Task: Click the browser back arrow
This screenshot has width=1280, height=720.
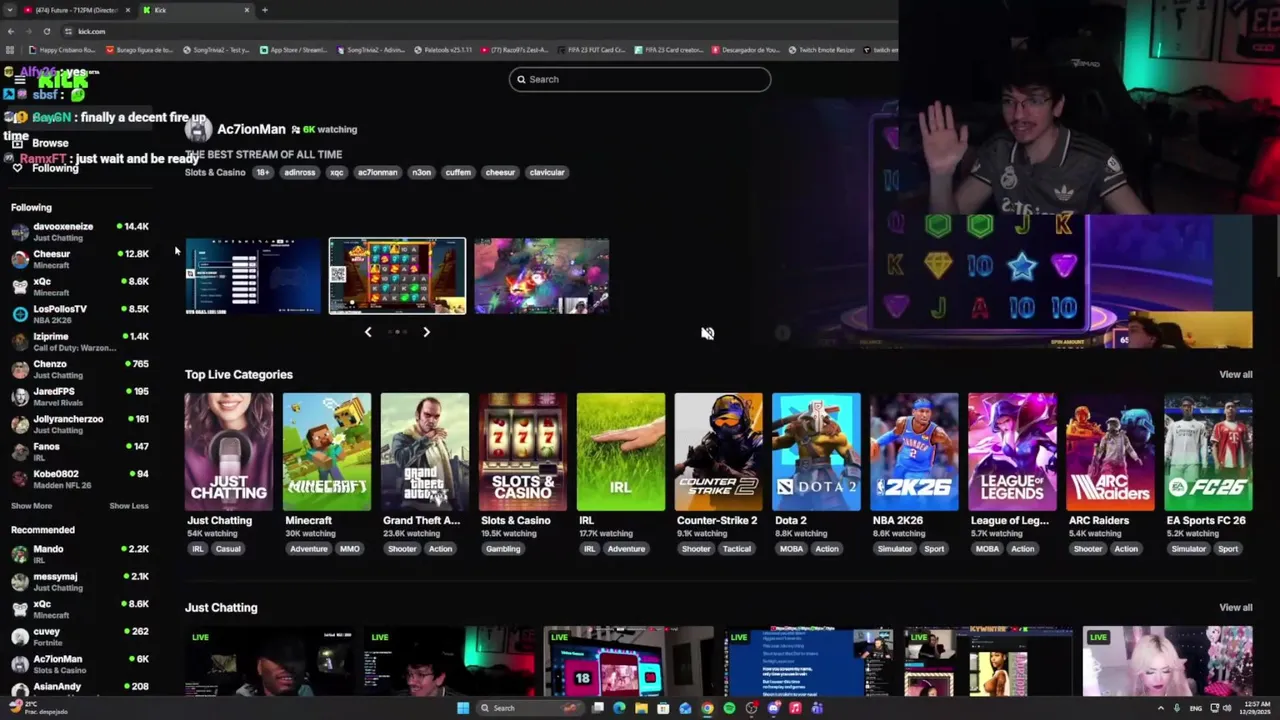Action: [x=10, y=31]
